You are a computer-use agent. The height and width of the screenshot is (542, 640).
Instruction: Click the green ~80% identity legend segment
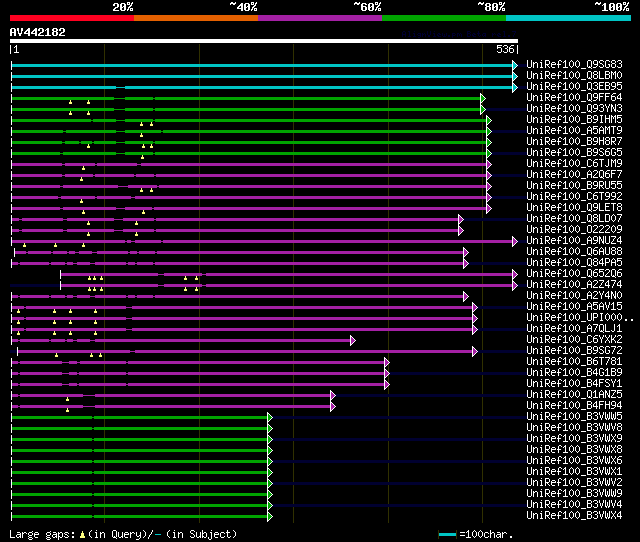click(x=444, y=18)
